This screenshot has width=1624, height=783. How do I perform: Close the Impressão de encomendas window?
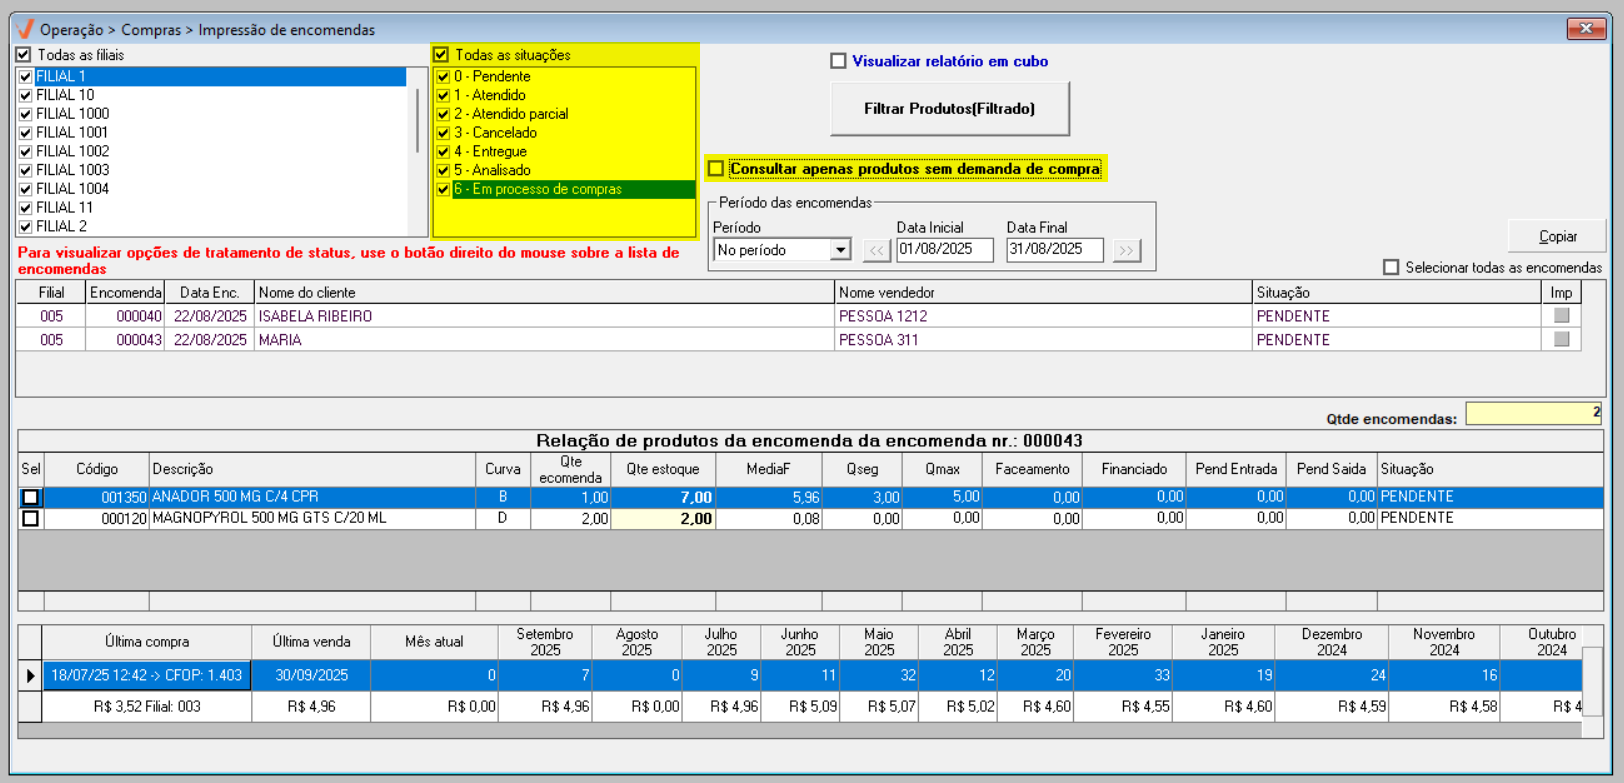point(1585,29)
